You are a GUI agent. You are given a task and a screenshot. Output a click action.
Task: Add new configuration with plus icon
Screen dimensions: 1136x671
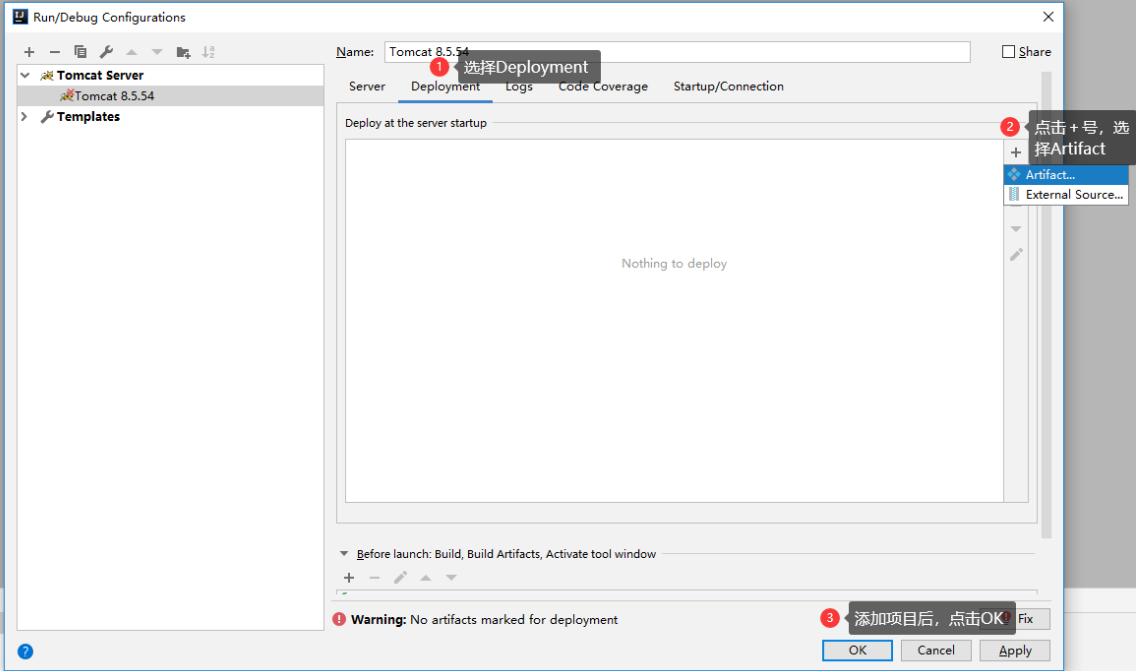coord(29,52)
